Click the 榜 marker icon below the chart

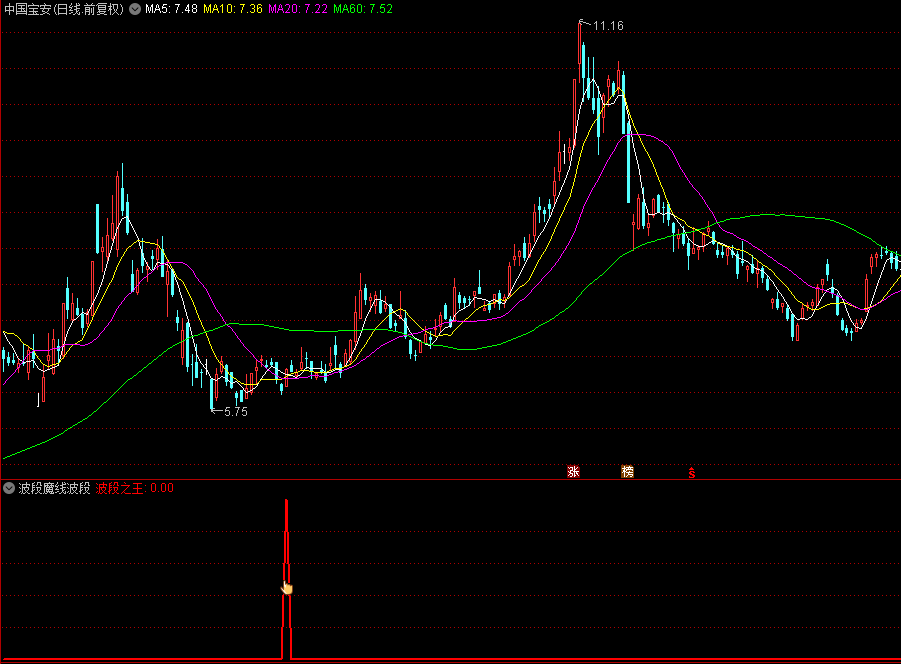(627, 472)
